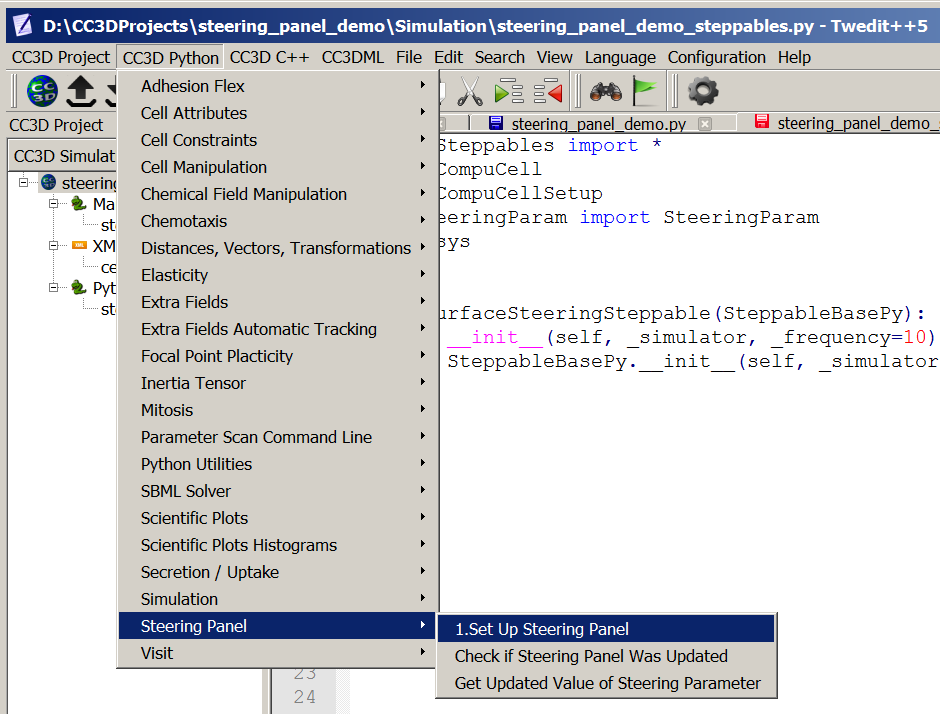The height and width of the screenshot is (714, 940).
Task: Expand Chemotaxis submenu
Action: [x=278, y=221]
